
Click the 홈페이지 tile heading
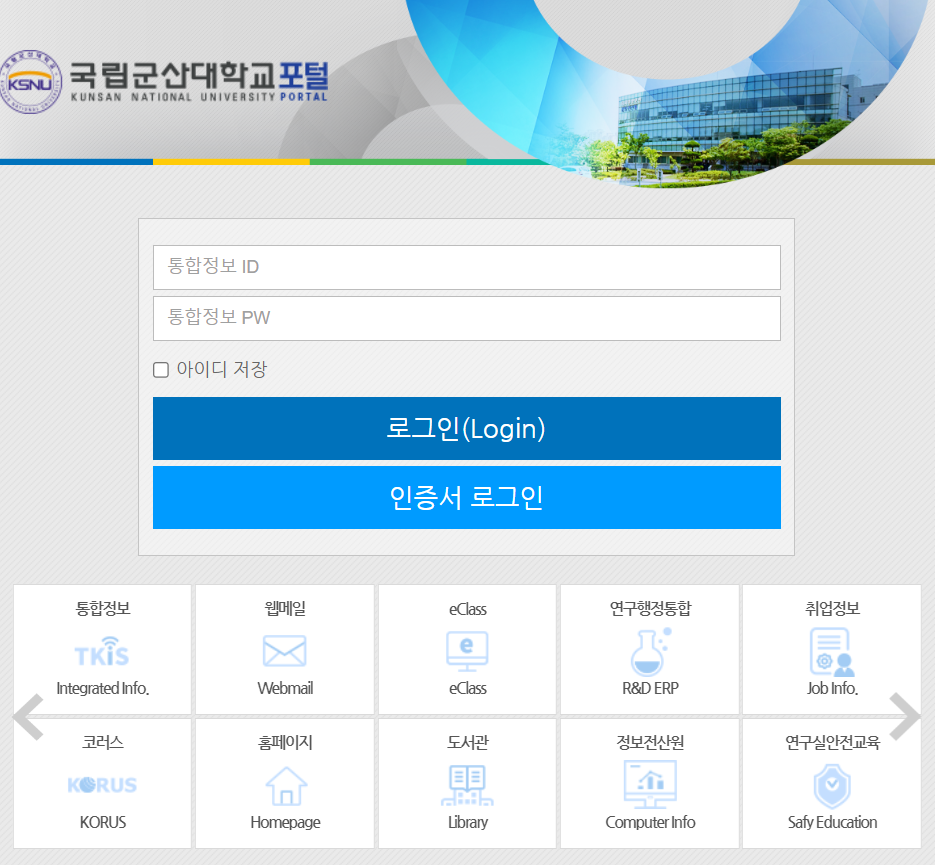(x=285, y=743)
